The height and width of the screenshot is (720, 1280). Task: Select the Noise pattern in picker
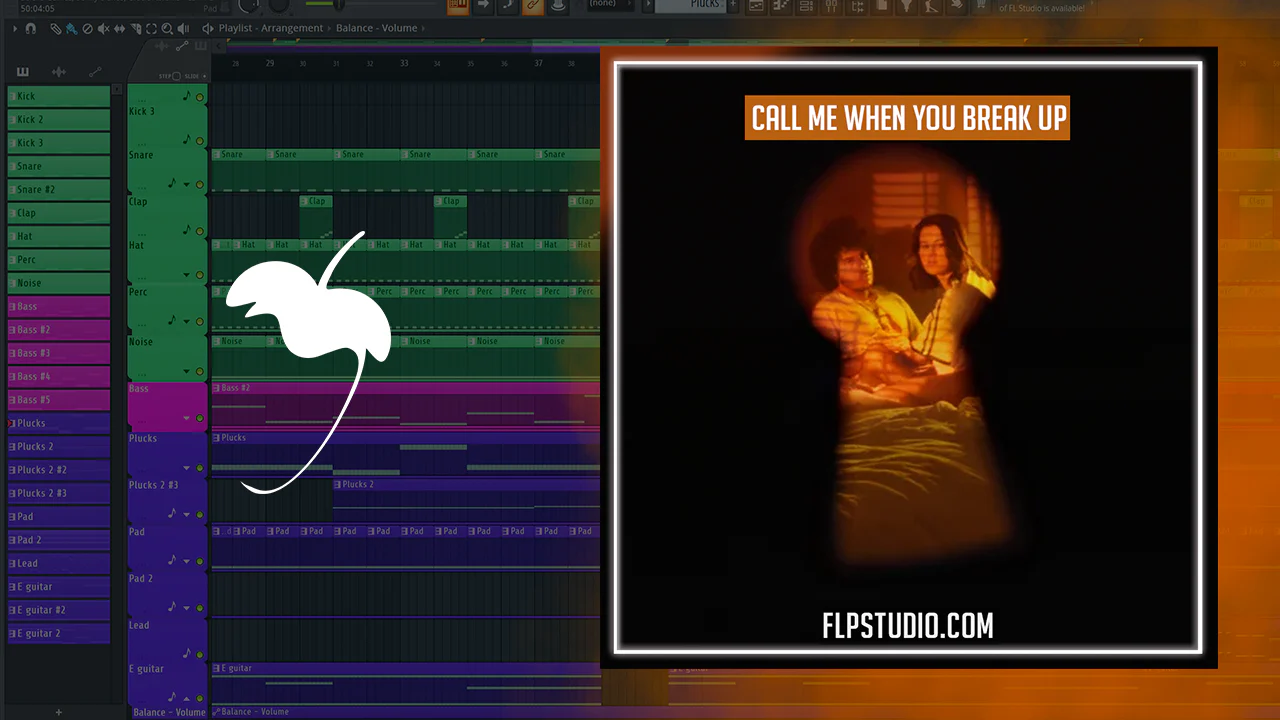(x=59, y=283)
